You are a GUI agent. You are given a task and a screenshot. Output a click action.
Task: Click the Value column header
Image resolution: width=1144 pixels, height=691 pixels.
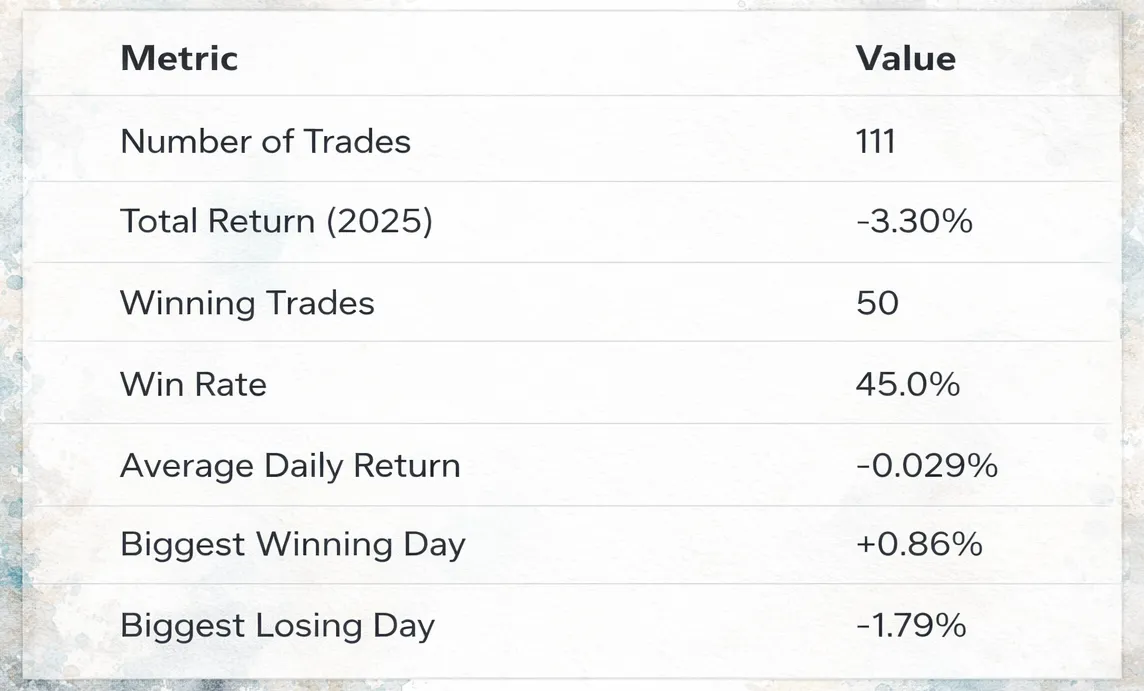click(905, 58)
